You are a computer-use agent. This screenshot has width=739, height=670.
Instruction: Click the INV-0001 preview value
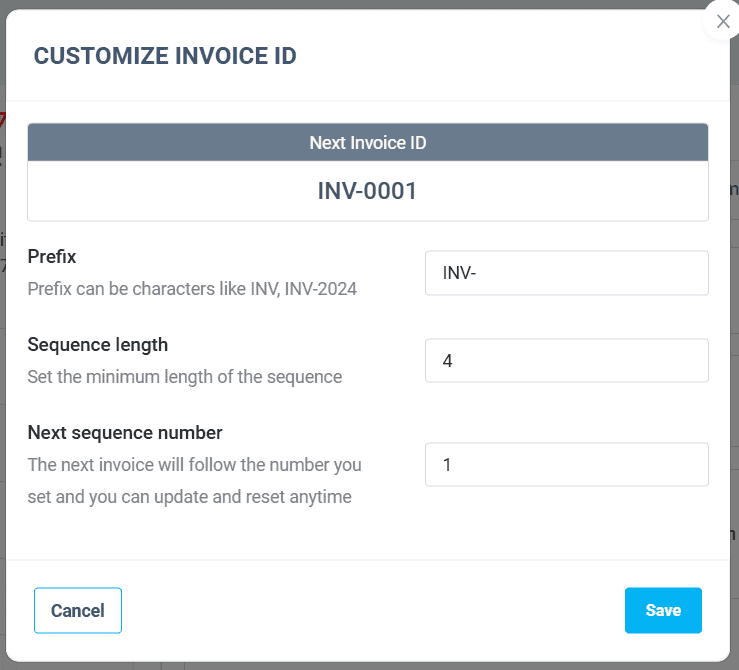367,191
